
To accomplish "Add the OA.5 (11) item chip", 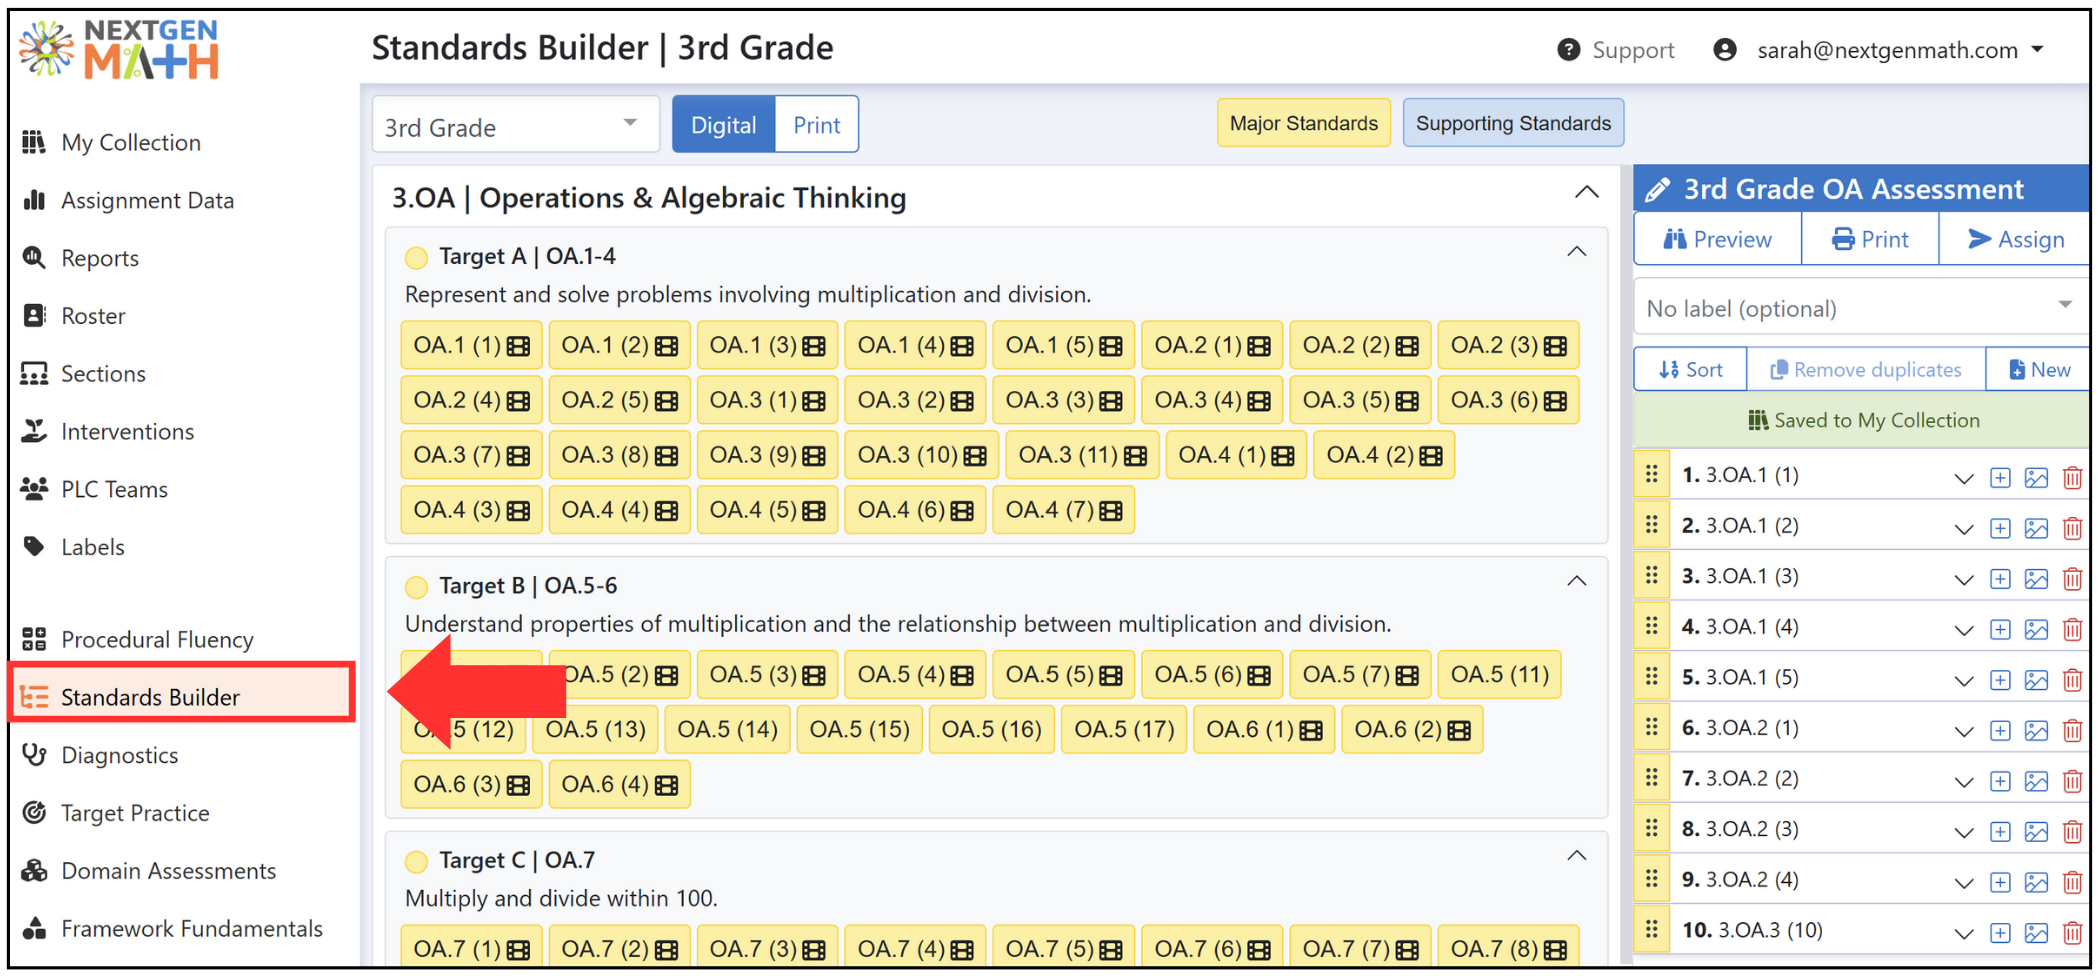I will (x=1499, y=675).
